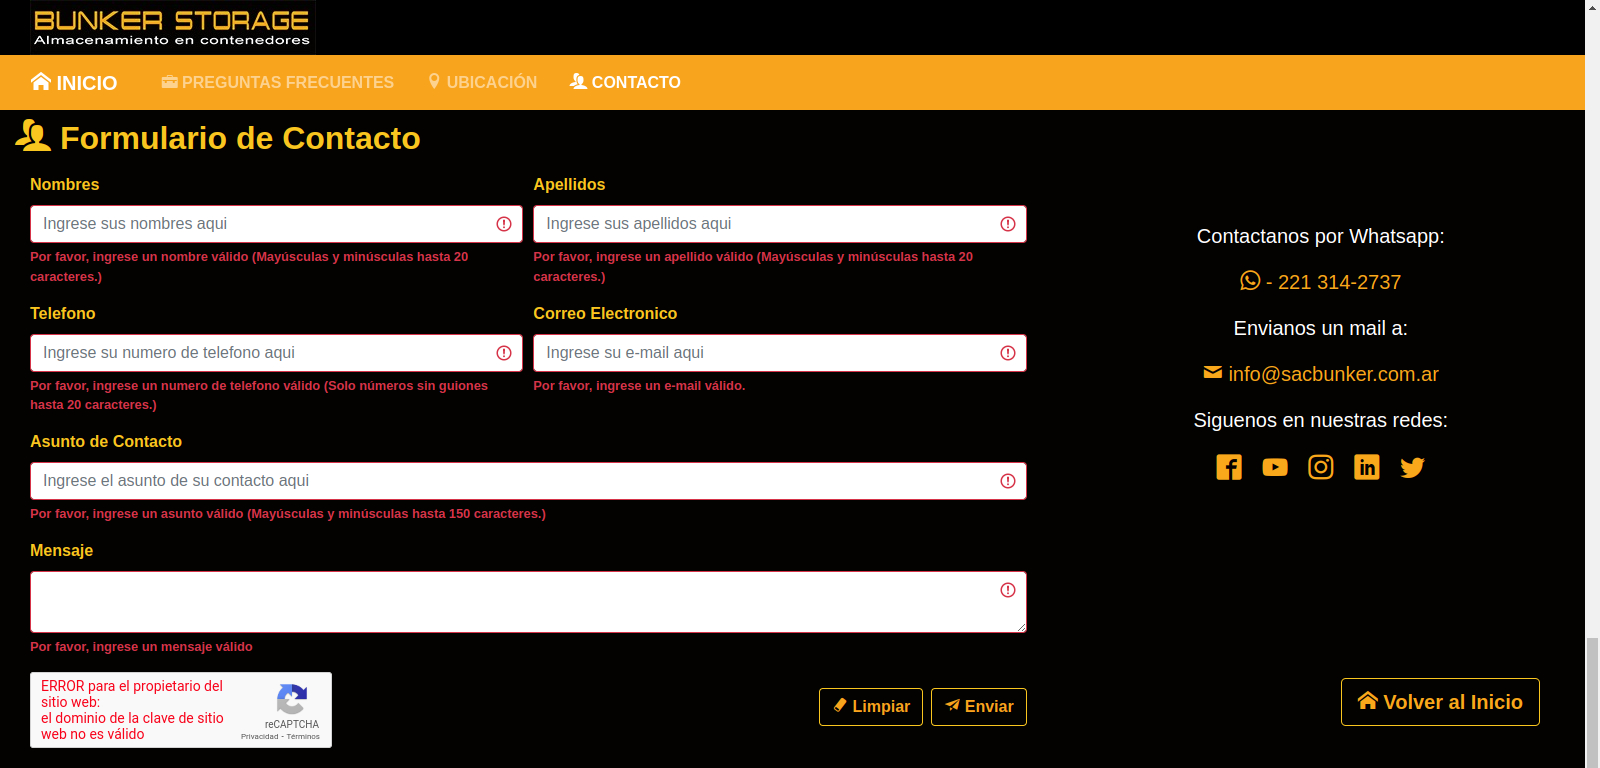Open Ubicación page from navbar
Image resolution: width=1600 pixels, height=768 pixels.
click(x=482, y=83)
